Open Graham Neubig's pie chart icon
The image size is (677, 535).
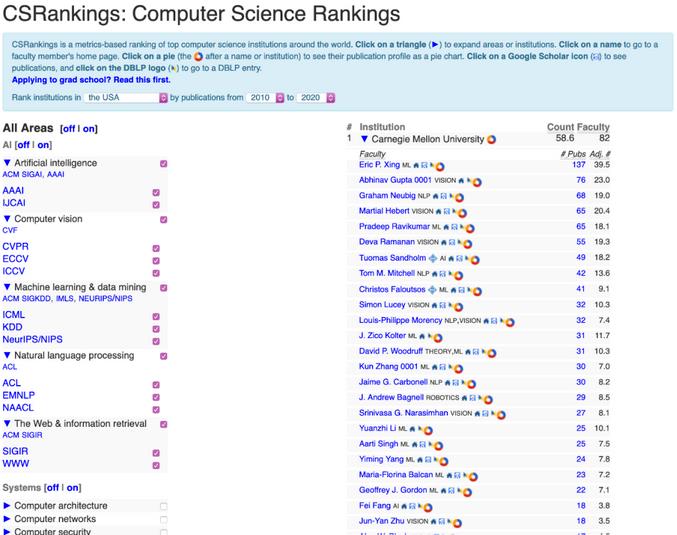click(x=459, y=197)
